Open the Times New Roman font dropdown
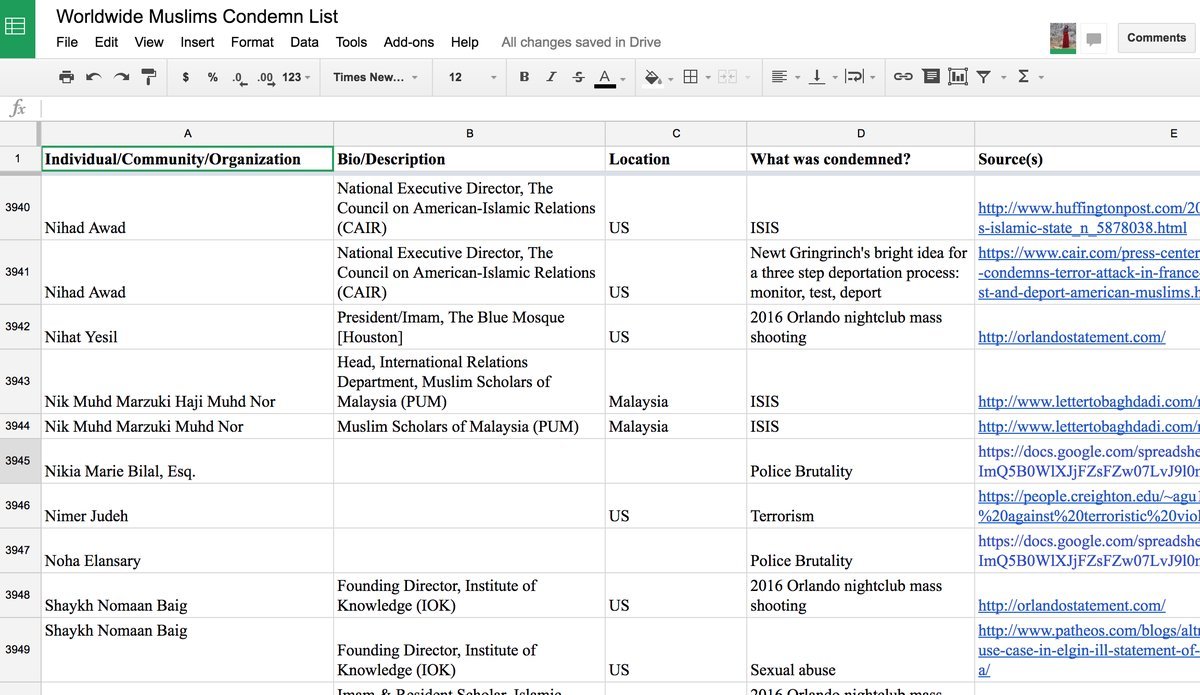This screenshot has width=1200, height=695. click(375, 77)
